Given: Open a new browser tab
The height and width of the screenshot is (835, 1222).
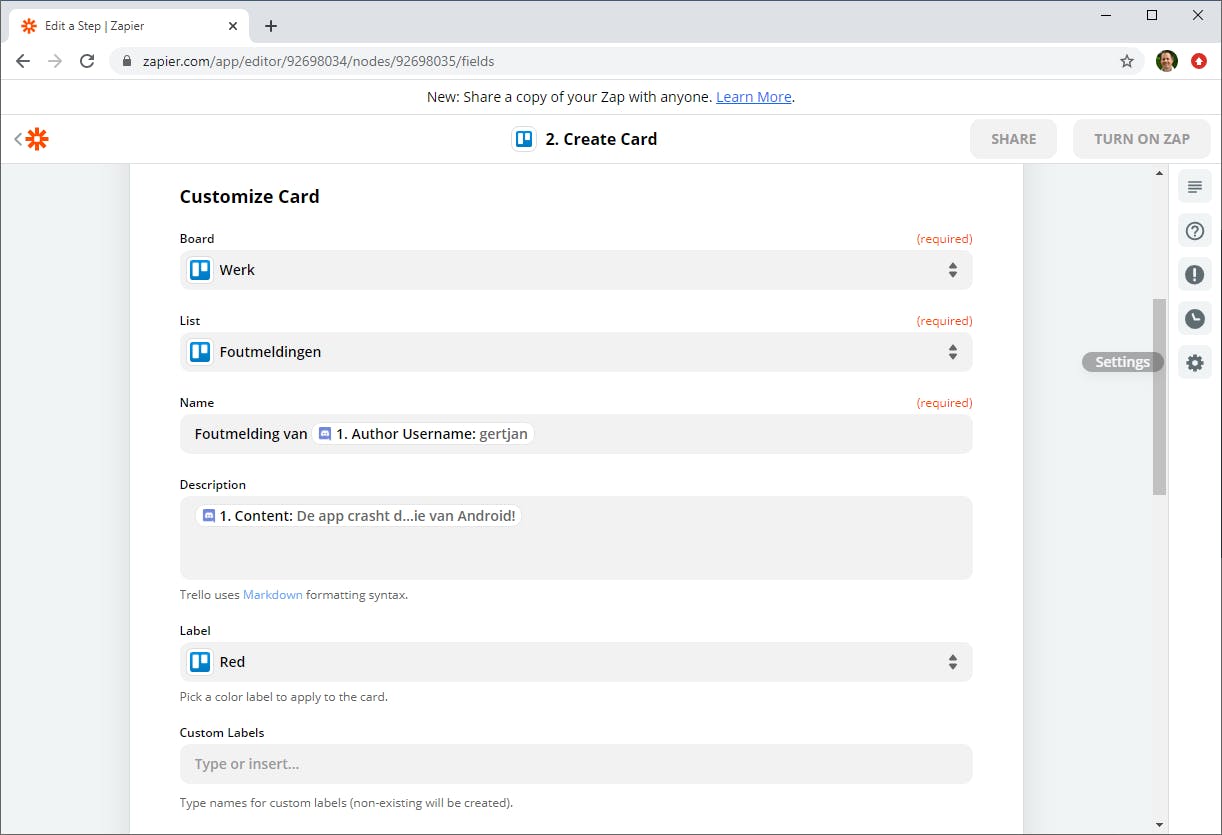Looking at the screenshot, I should (x=271, y=26).
